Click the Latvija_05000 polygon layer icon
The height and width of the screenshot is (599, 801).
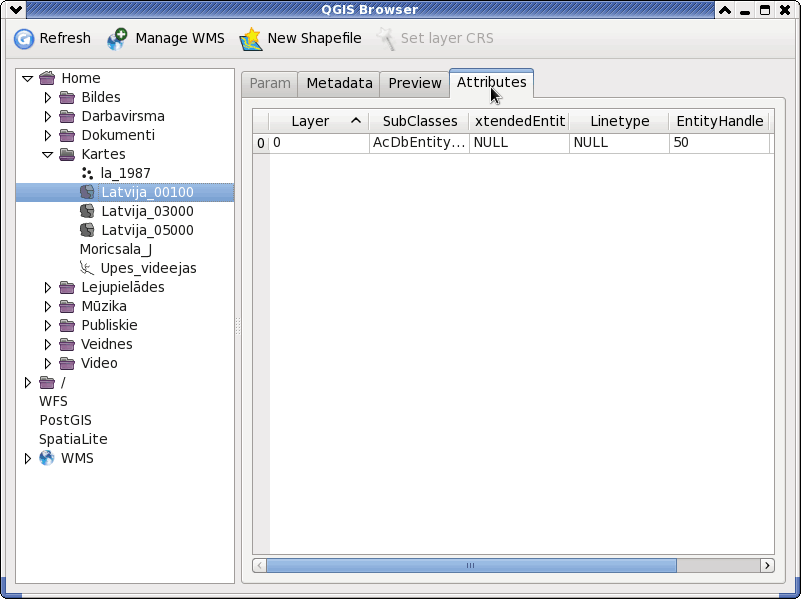point(87,230)
